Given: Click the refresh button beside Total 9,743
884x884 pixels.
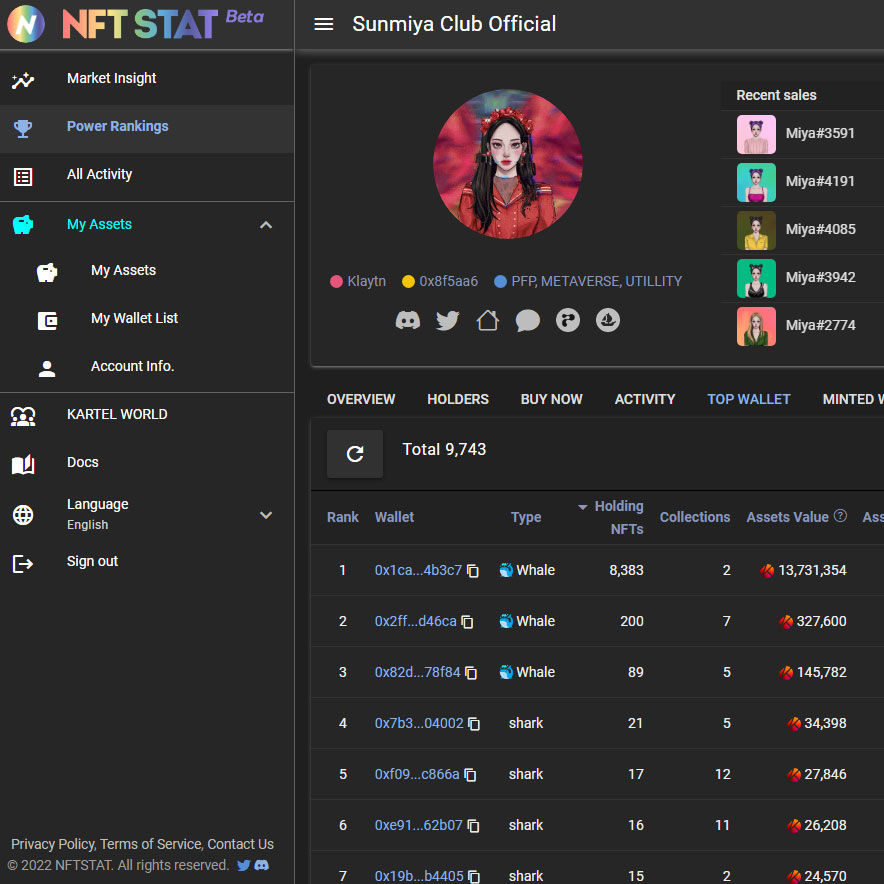Looking at the screenshot, I should [x=355, y=454].
